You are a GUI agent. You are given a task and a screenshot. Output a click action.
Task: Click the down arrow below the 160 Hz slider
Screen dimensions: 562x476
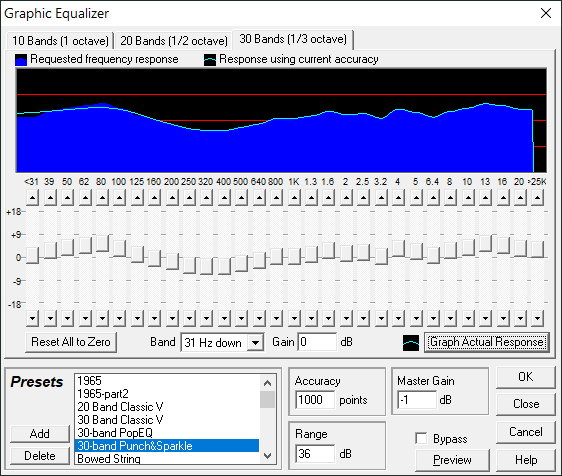point(154,318)
